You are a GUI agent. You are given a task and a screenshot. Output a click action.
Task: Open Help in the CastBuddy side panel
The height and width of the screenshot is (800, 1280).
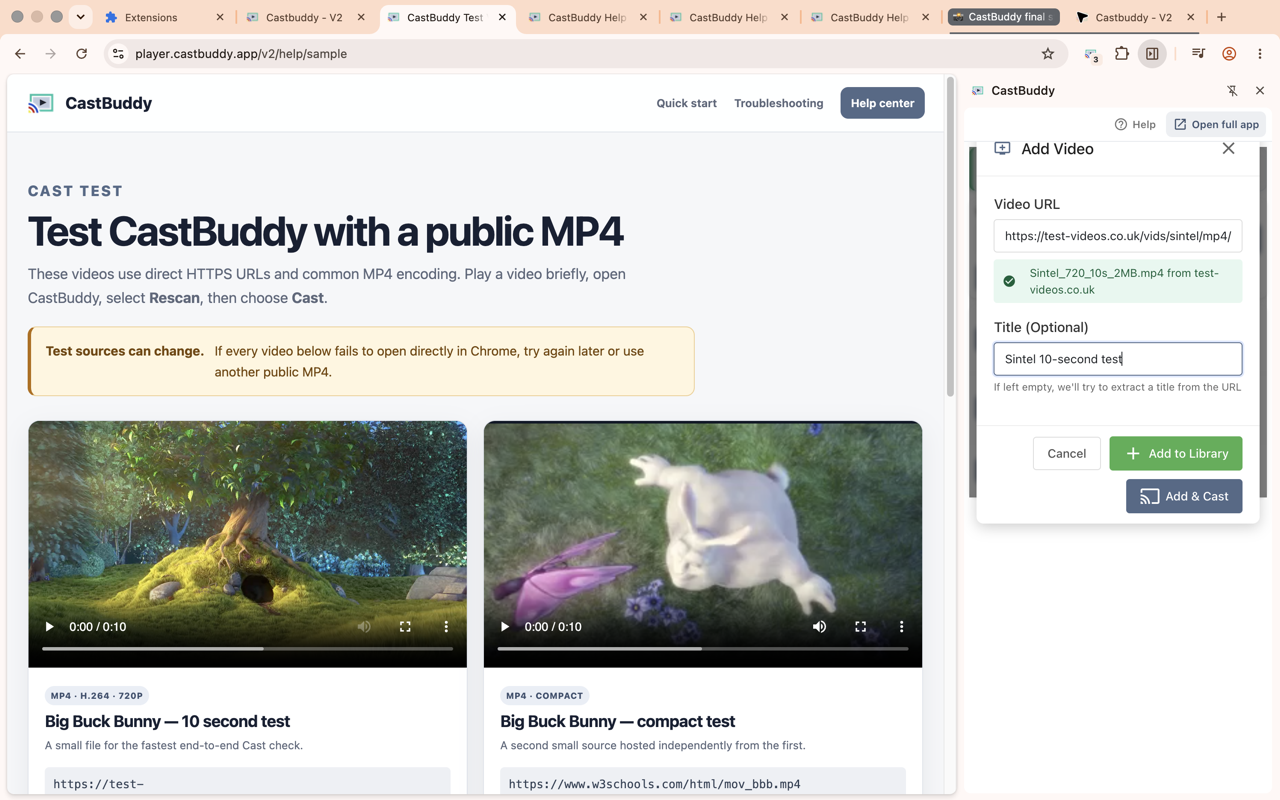pos(1135,125)
